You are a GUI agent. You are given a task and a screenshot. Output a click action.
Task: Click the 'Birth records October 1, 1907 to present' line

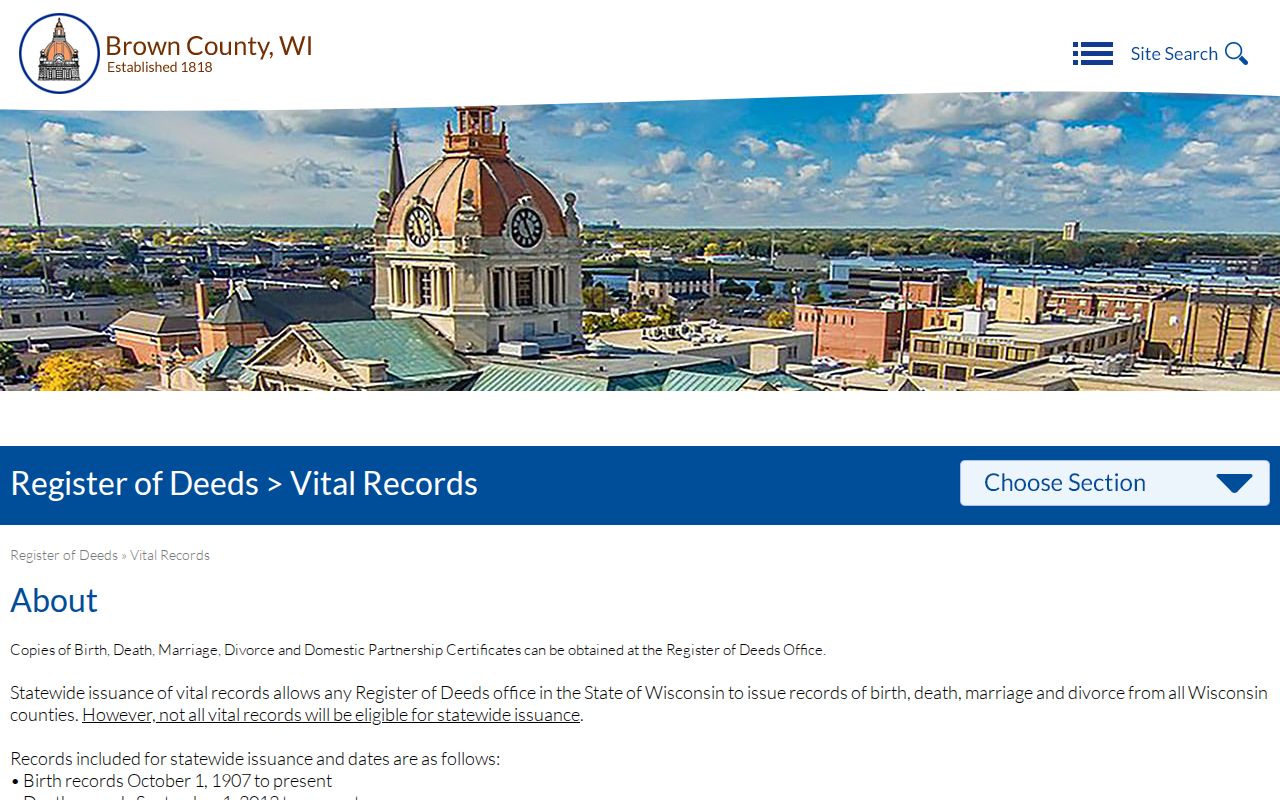click(x=171, y=781)
